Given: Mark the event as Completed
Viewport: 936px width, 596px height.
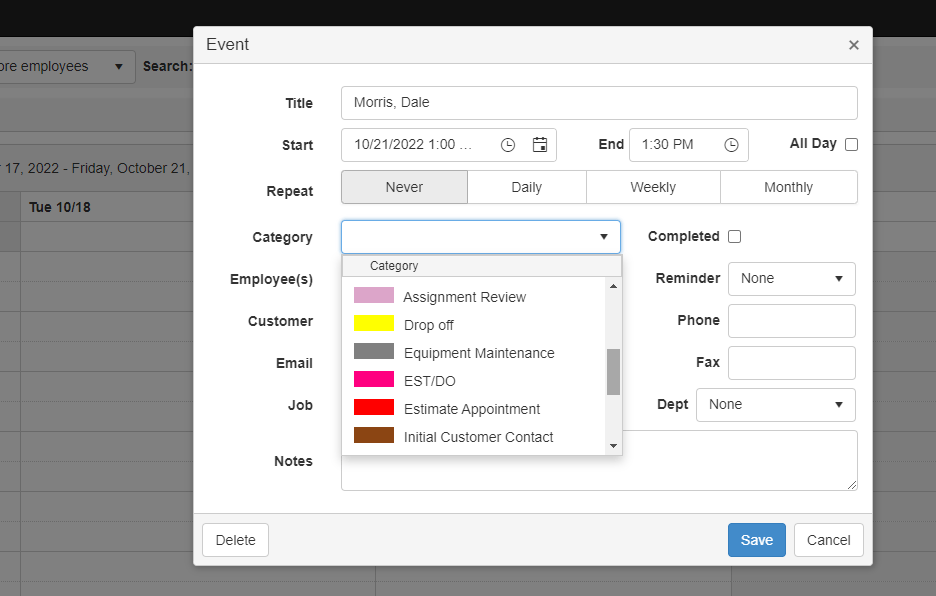Looking at the screenshot, I should (735, 236).
